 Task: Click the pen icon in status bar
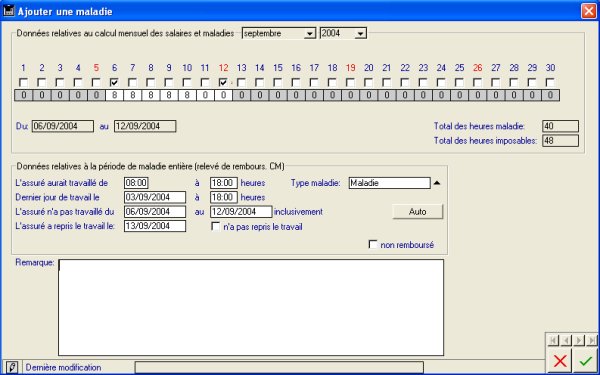coord(12,367)
